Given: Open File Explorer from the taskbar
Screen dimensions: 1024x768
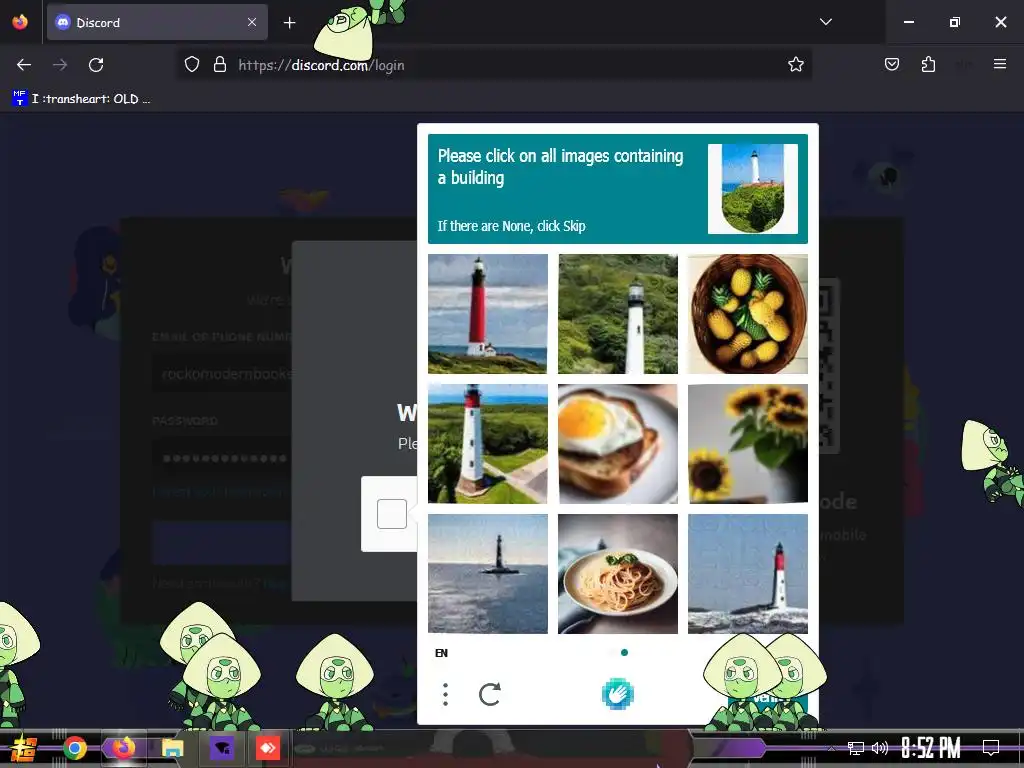Looking at the screenshot, I should click(172, 748).
